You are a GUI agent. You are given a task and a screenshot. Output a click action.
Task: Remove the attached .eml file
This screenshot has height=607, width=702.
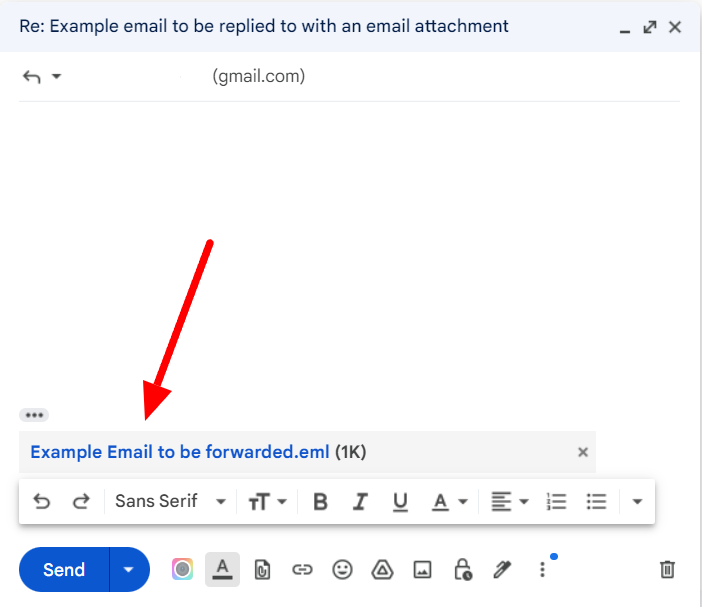tap(582, 452)
